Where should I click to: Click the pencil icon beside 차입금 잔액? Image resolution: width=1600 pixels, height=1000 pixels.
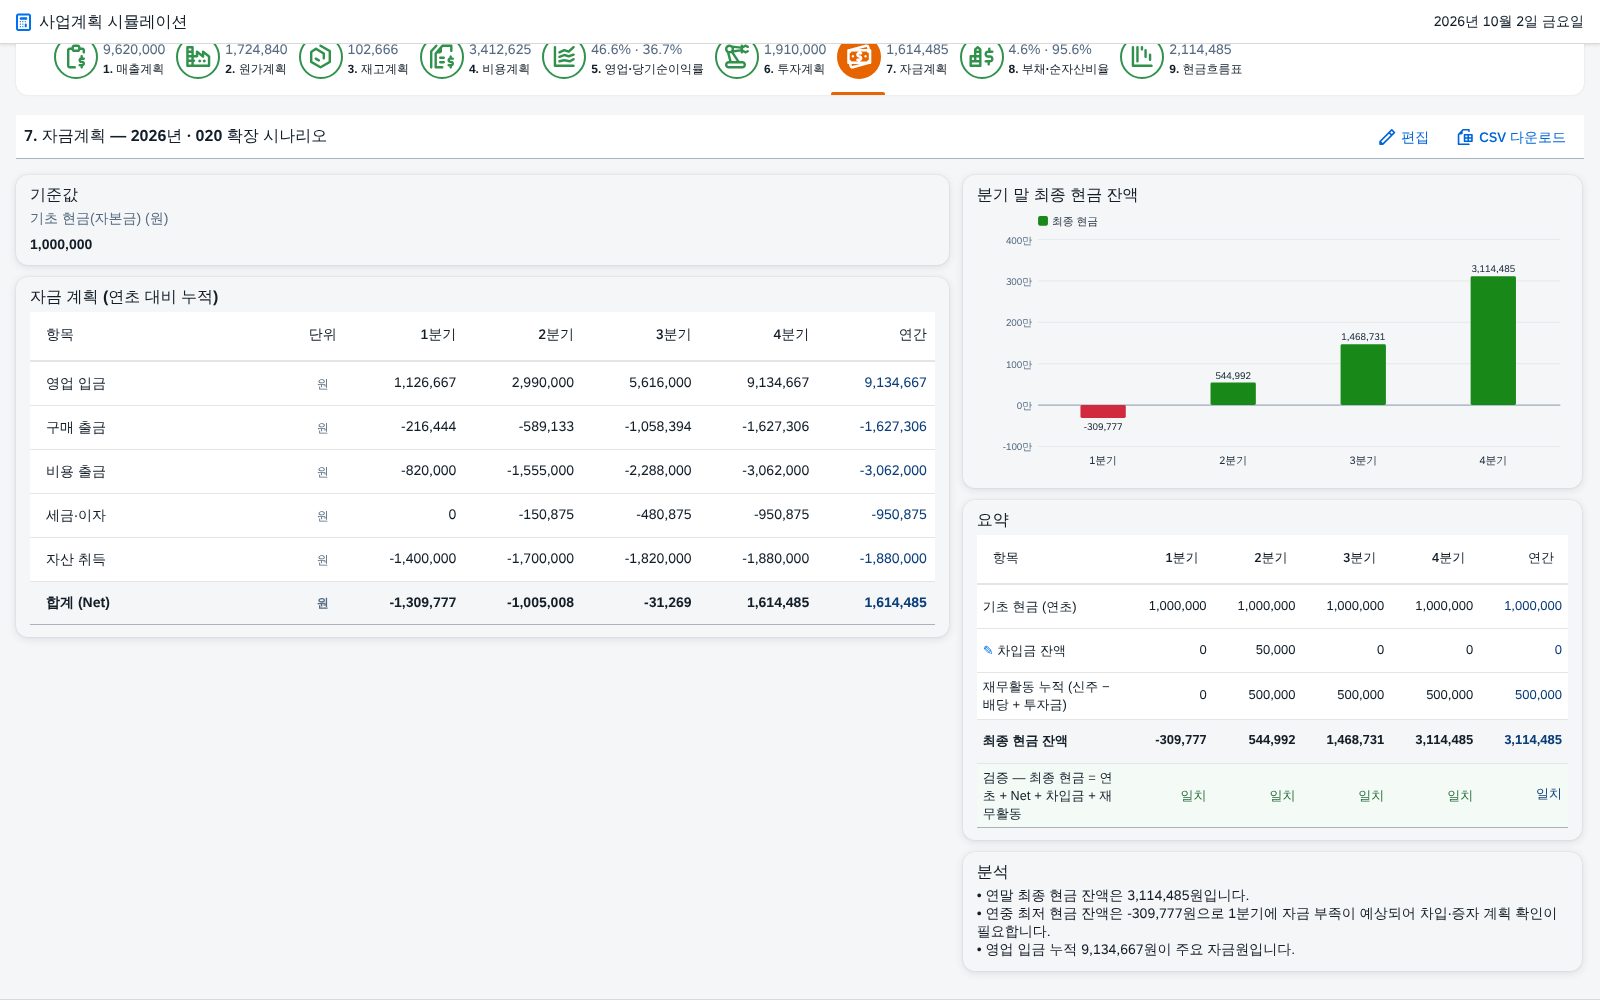click(988, 650)
